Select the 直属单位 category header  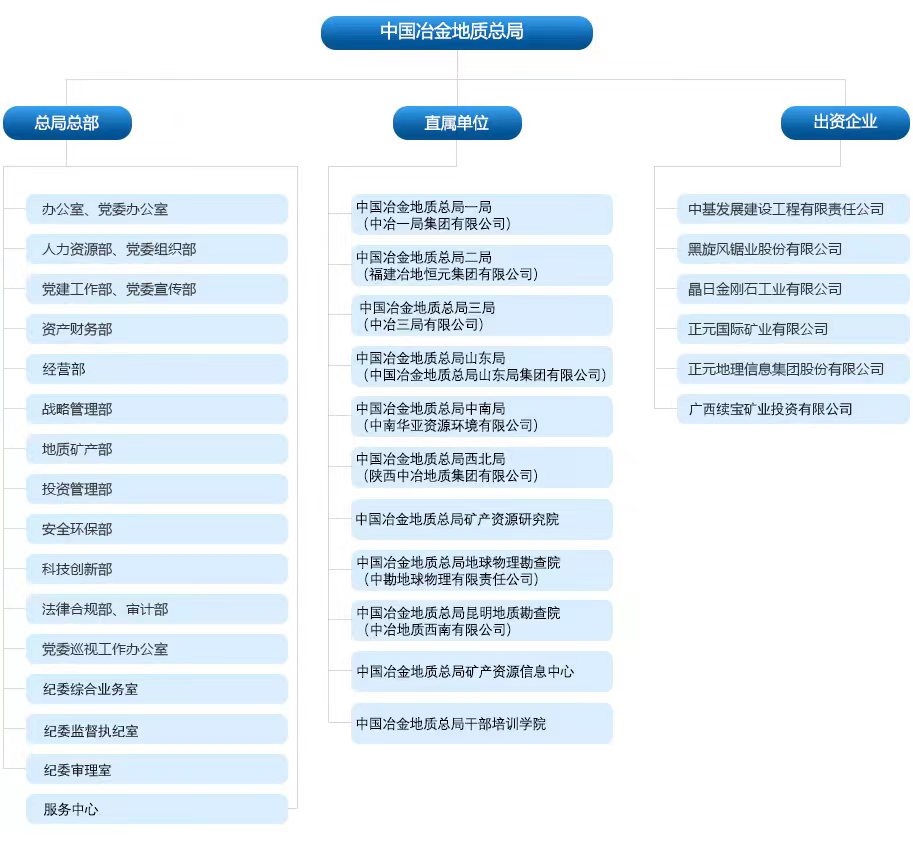pyautogui.click(x=457, y=123)
